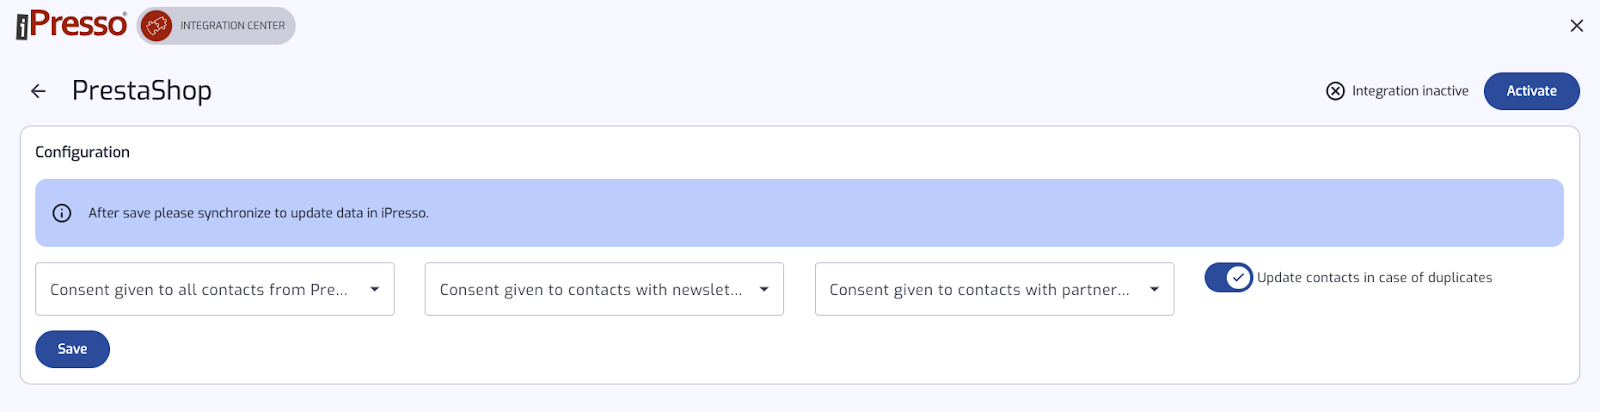Click the iPresso logo

tap(72, 25)
